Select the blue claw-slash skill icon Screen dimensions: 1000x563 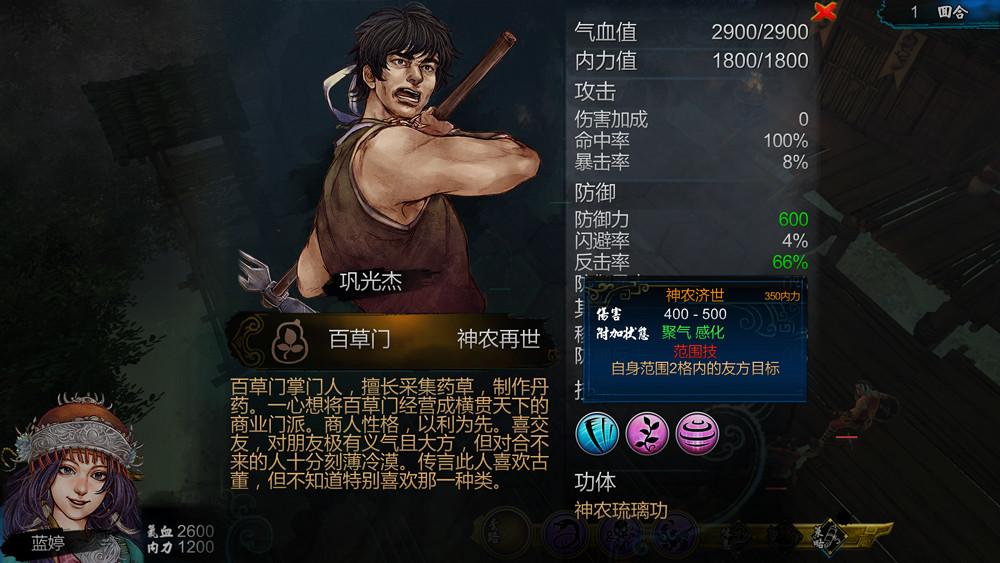(597, 434)
